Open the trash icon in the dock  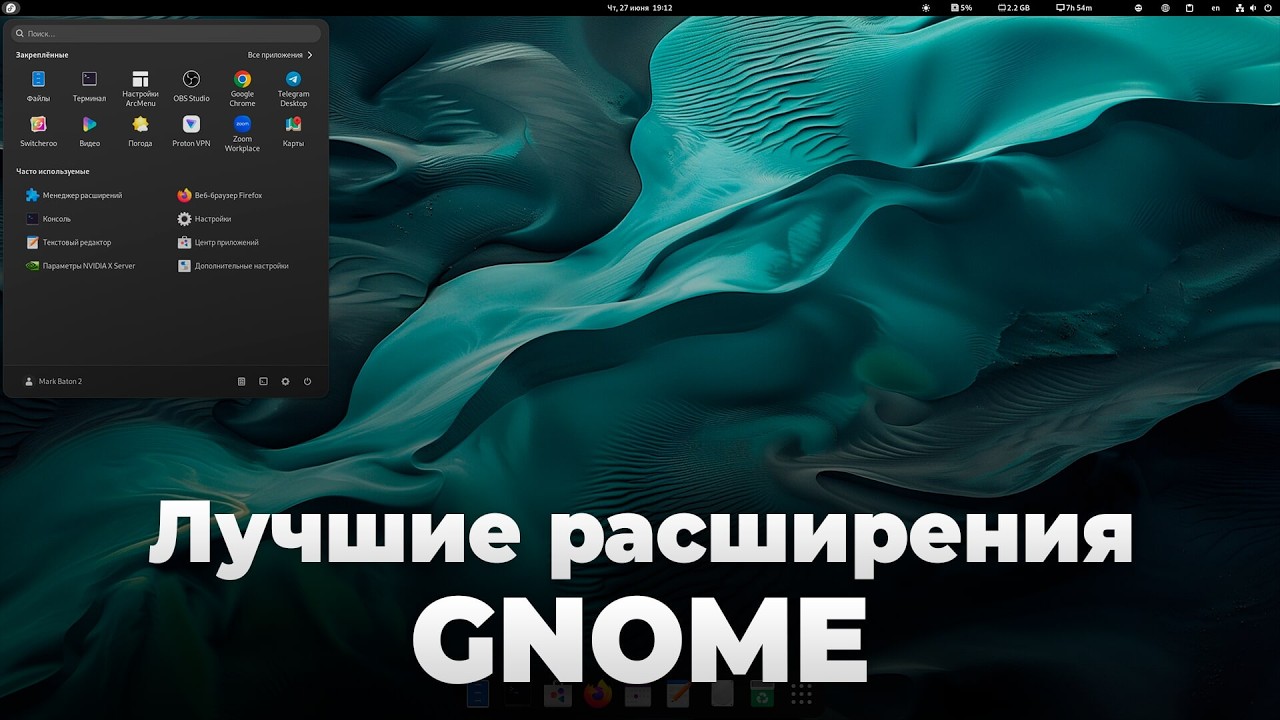click(762, 694)
